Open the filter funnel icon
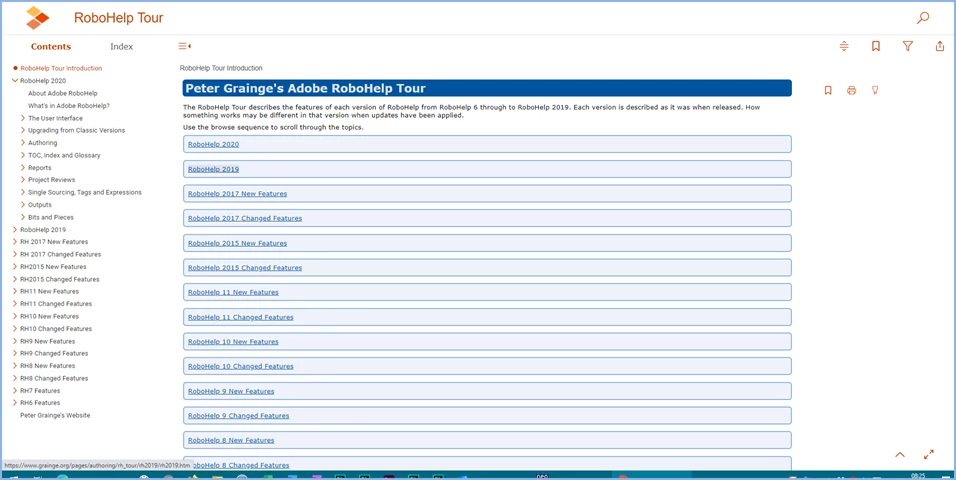Screen dimensions: 956x480 point(907,46)
